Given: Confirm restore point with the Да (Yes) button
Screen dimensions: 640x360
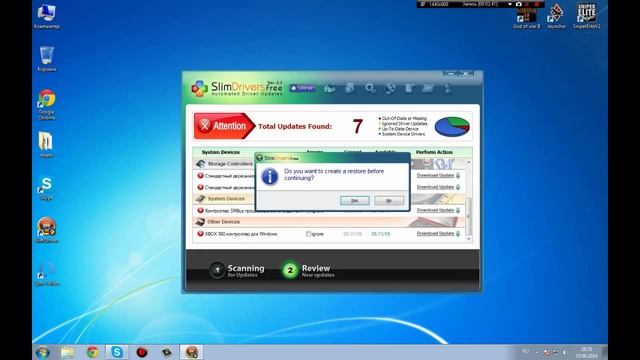Looking at the screenshot, I should (355, 200).
